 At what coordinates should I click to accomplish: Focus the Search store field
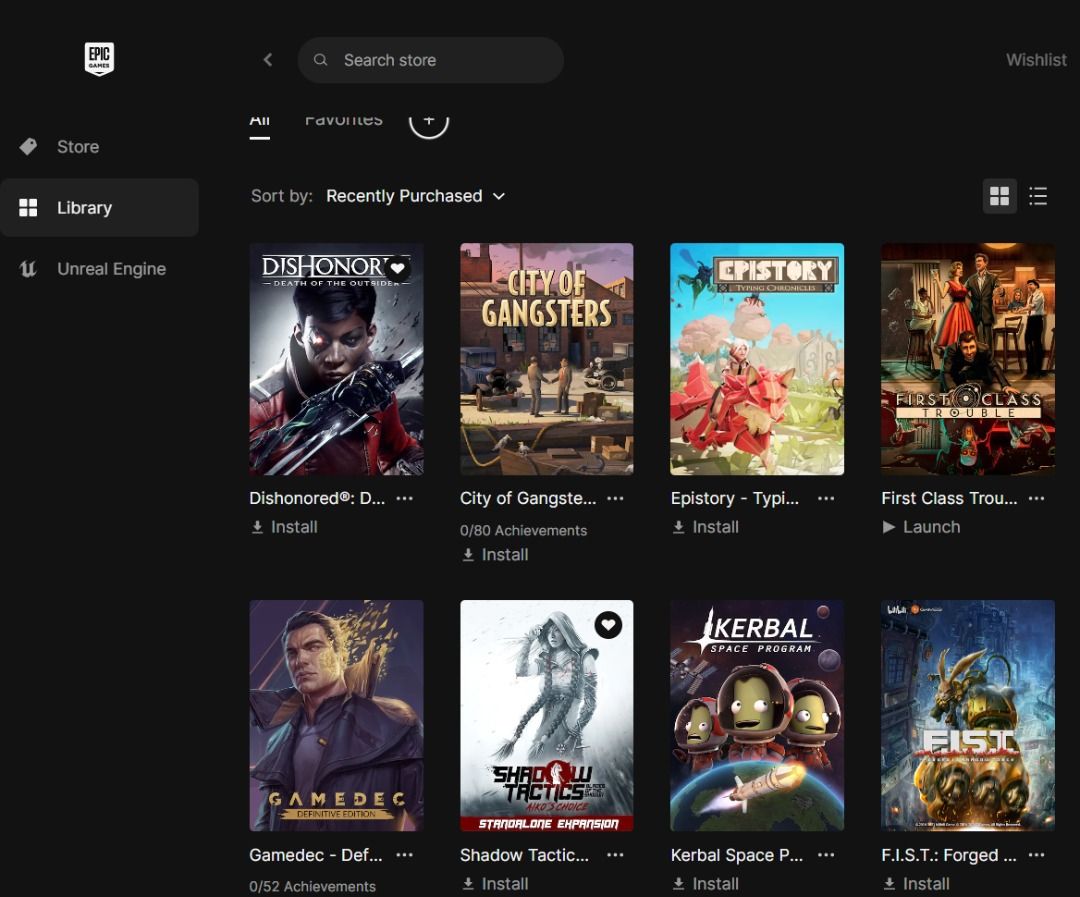(430, 60)
